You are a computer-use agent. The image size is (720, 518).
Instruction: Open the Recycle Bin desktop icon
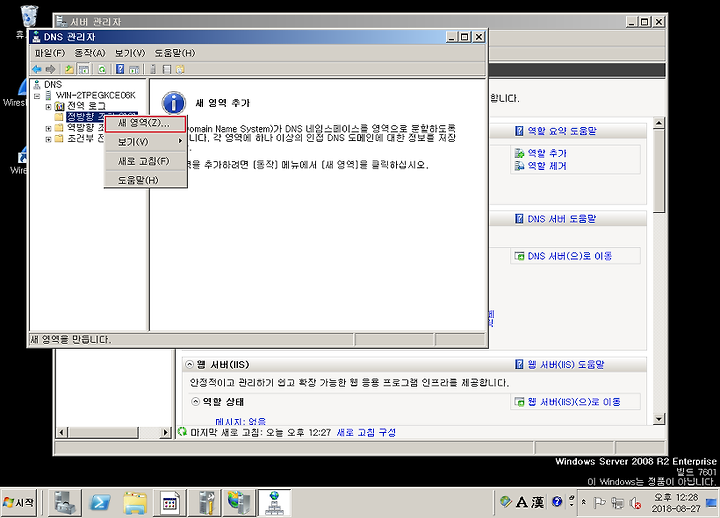coord(29,17)
